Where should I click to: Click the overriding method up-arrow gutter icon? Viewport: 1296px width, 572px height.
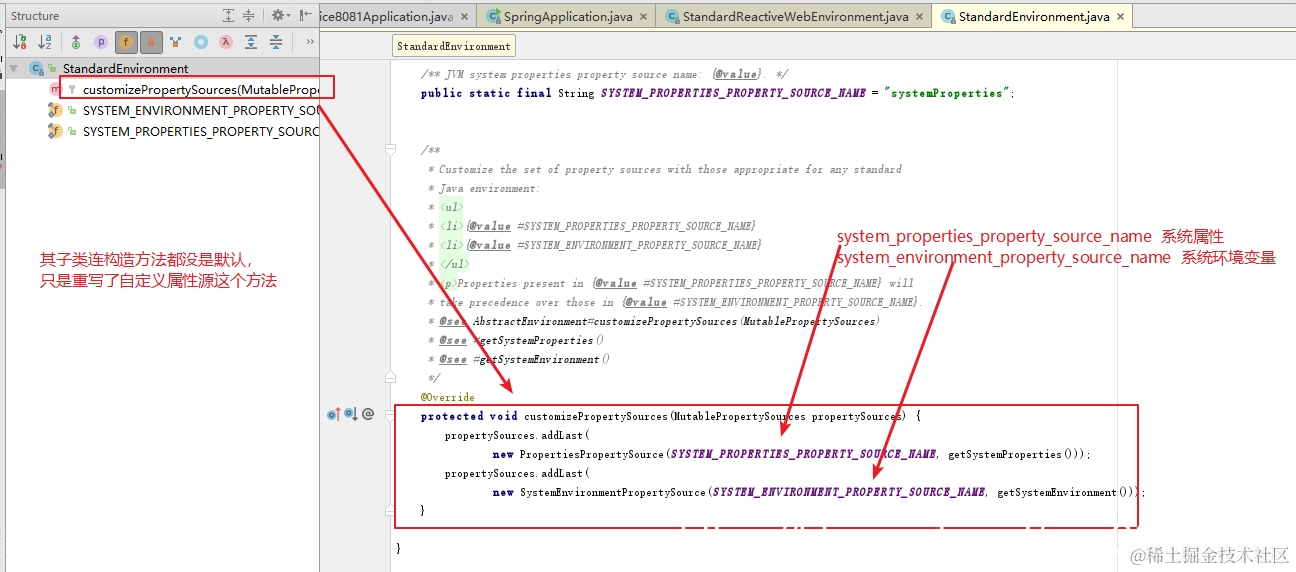[x=333, y=414]
